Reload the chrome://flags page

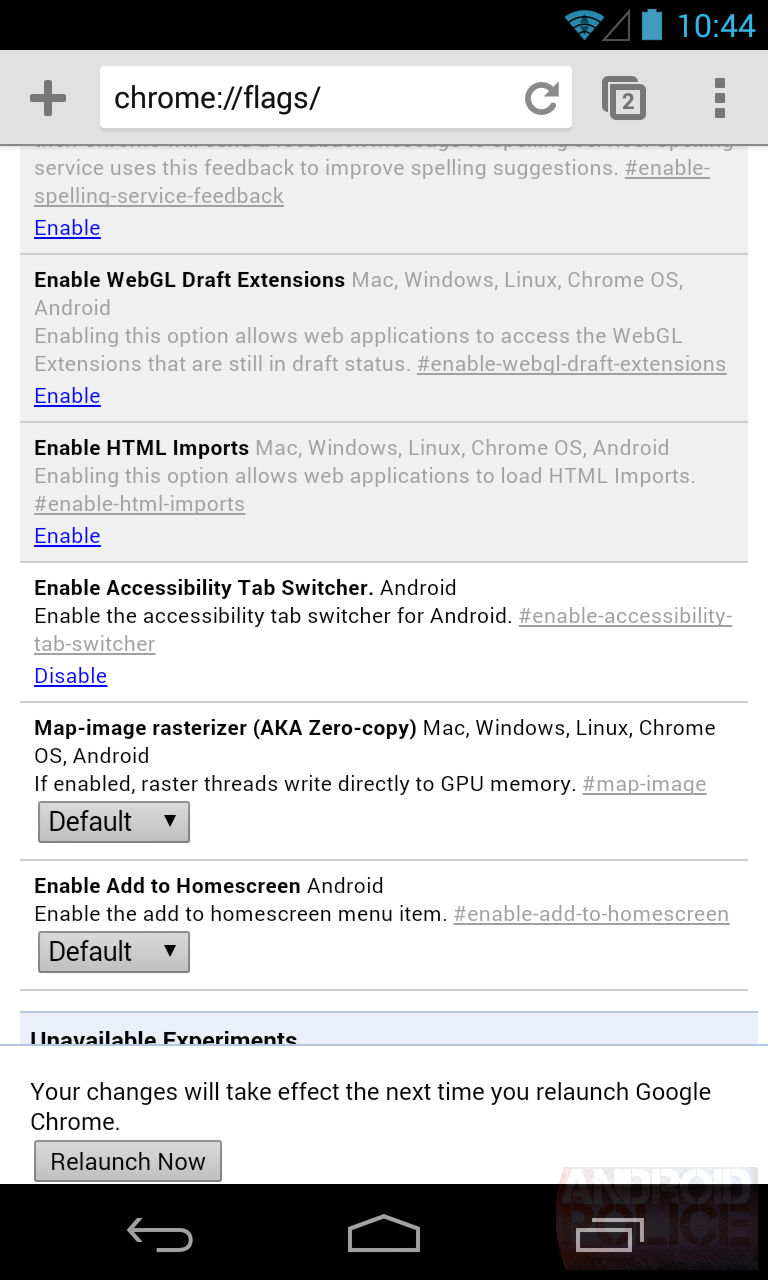(540, 97)
